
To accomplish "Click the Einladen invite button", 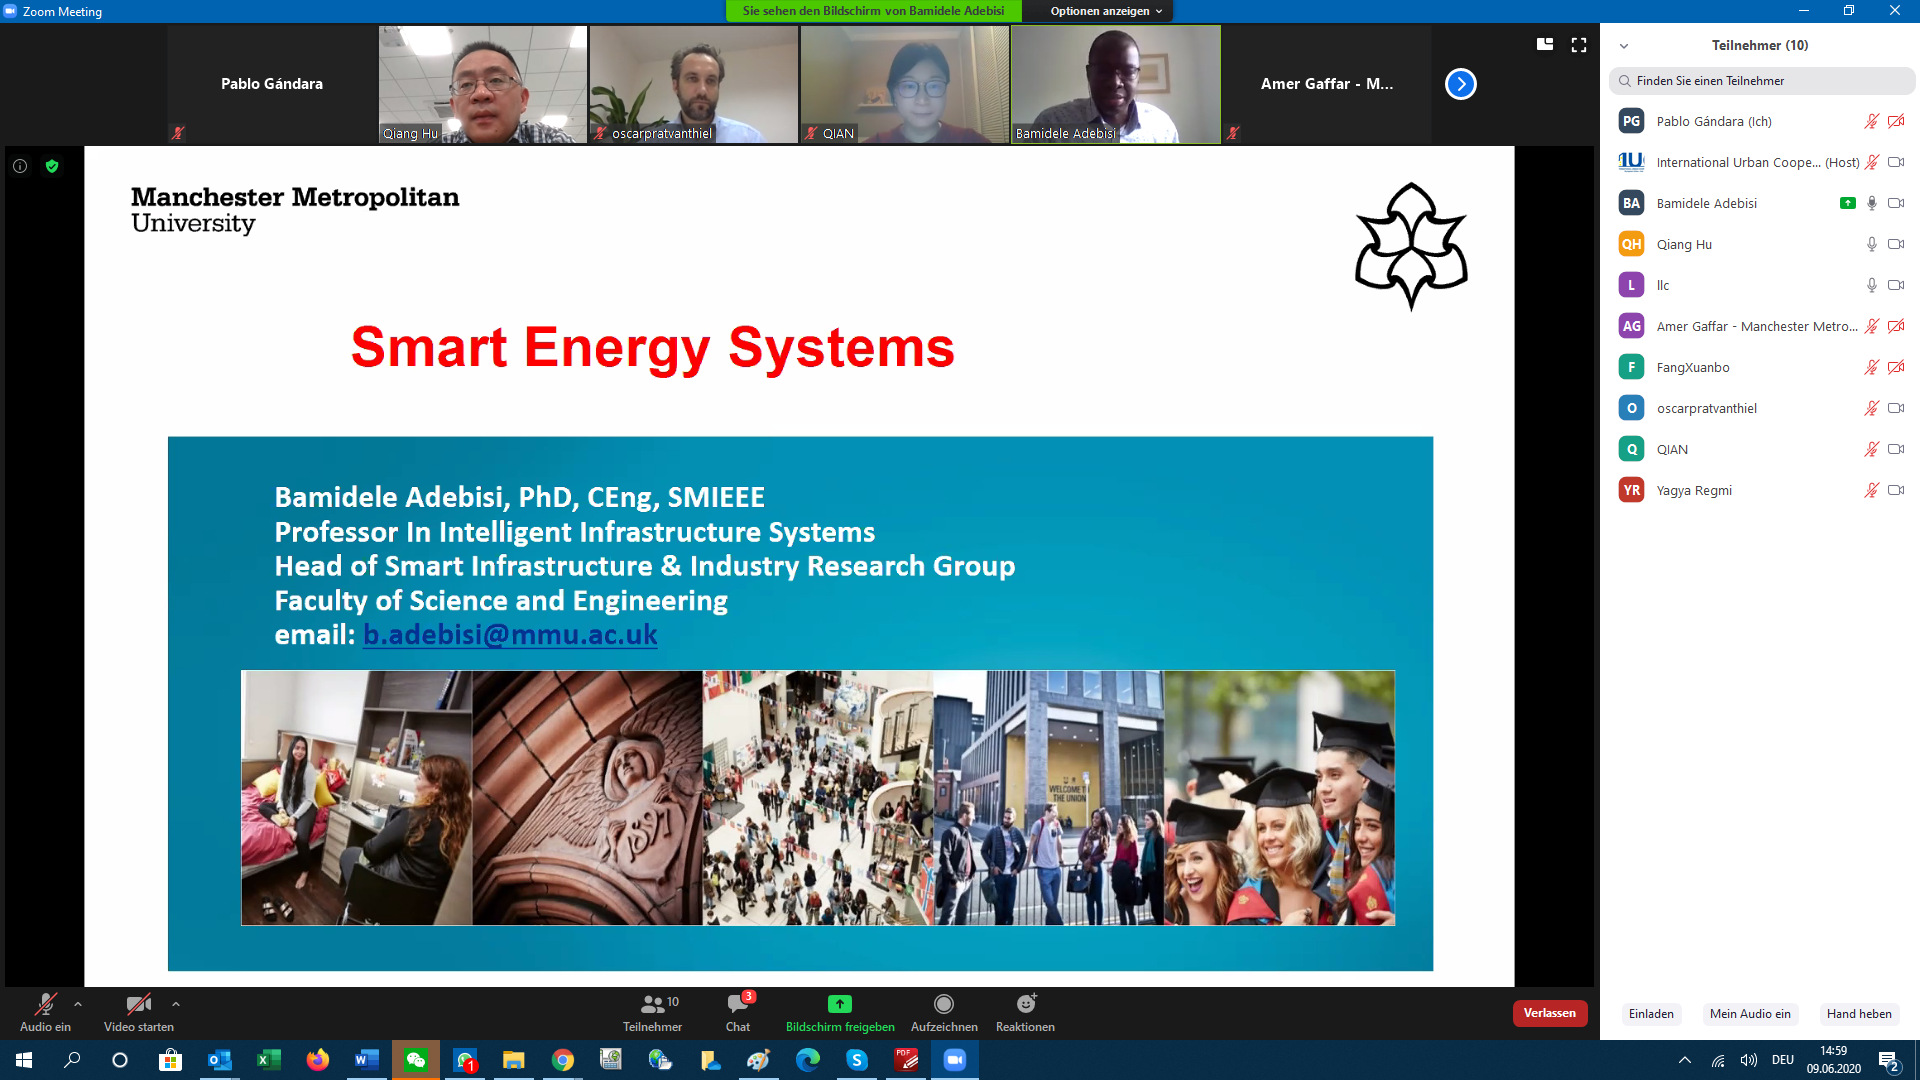I will pyautogui.click(x=1651, y=1014).
